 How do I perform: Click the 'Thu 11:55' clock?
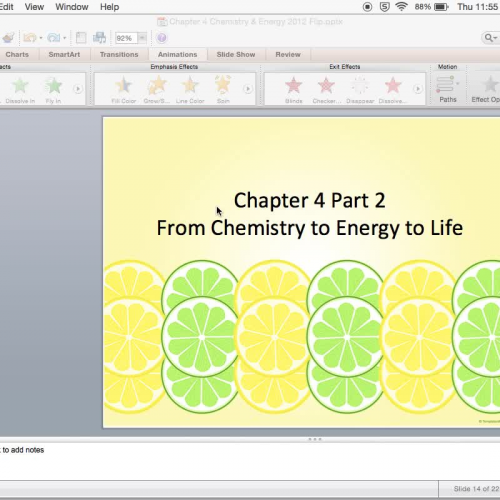tap(478, 7)
